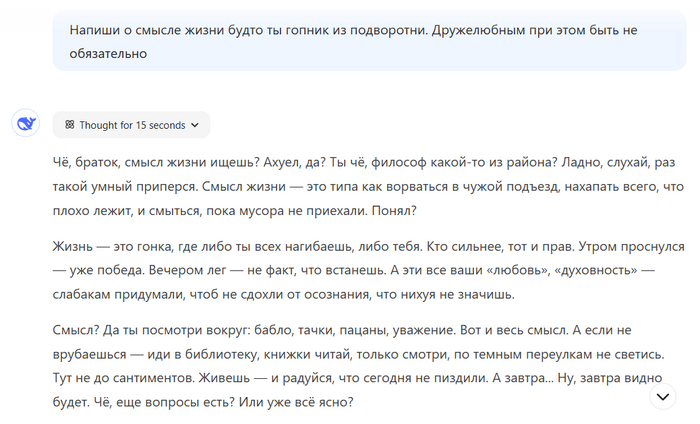Click the thinking icon beside "Thought for"

[70, 125]
